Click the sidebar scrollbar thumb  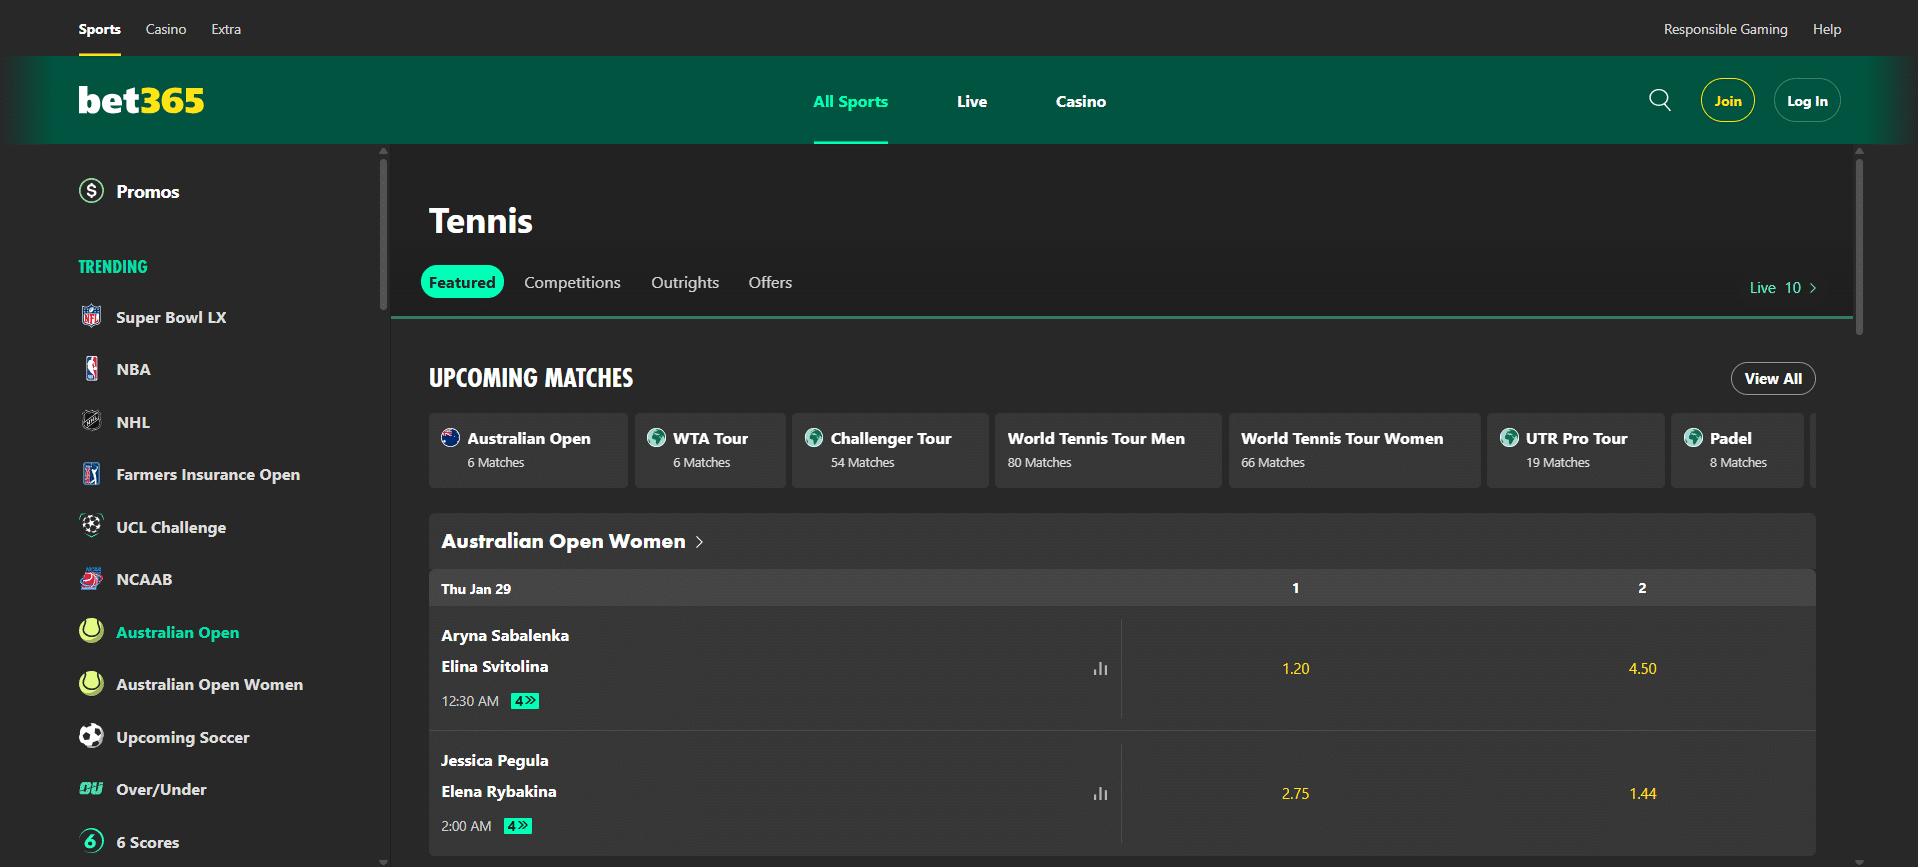point(383,233)
